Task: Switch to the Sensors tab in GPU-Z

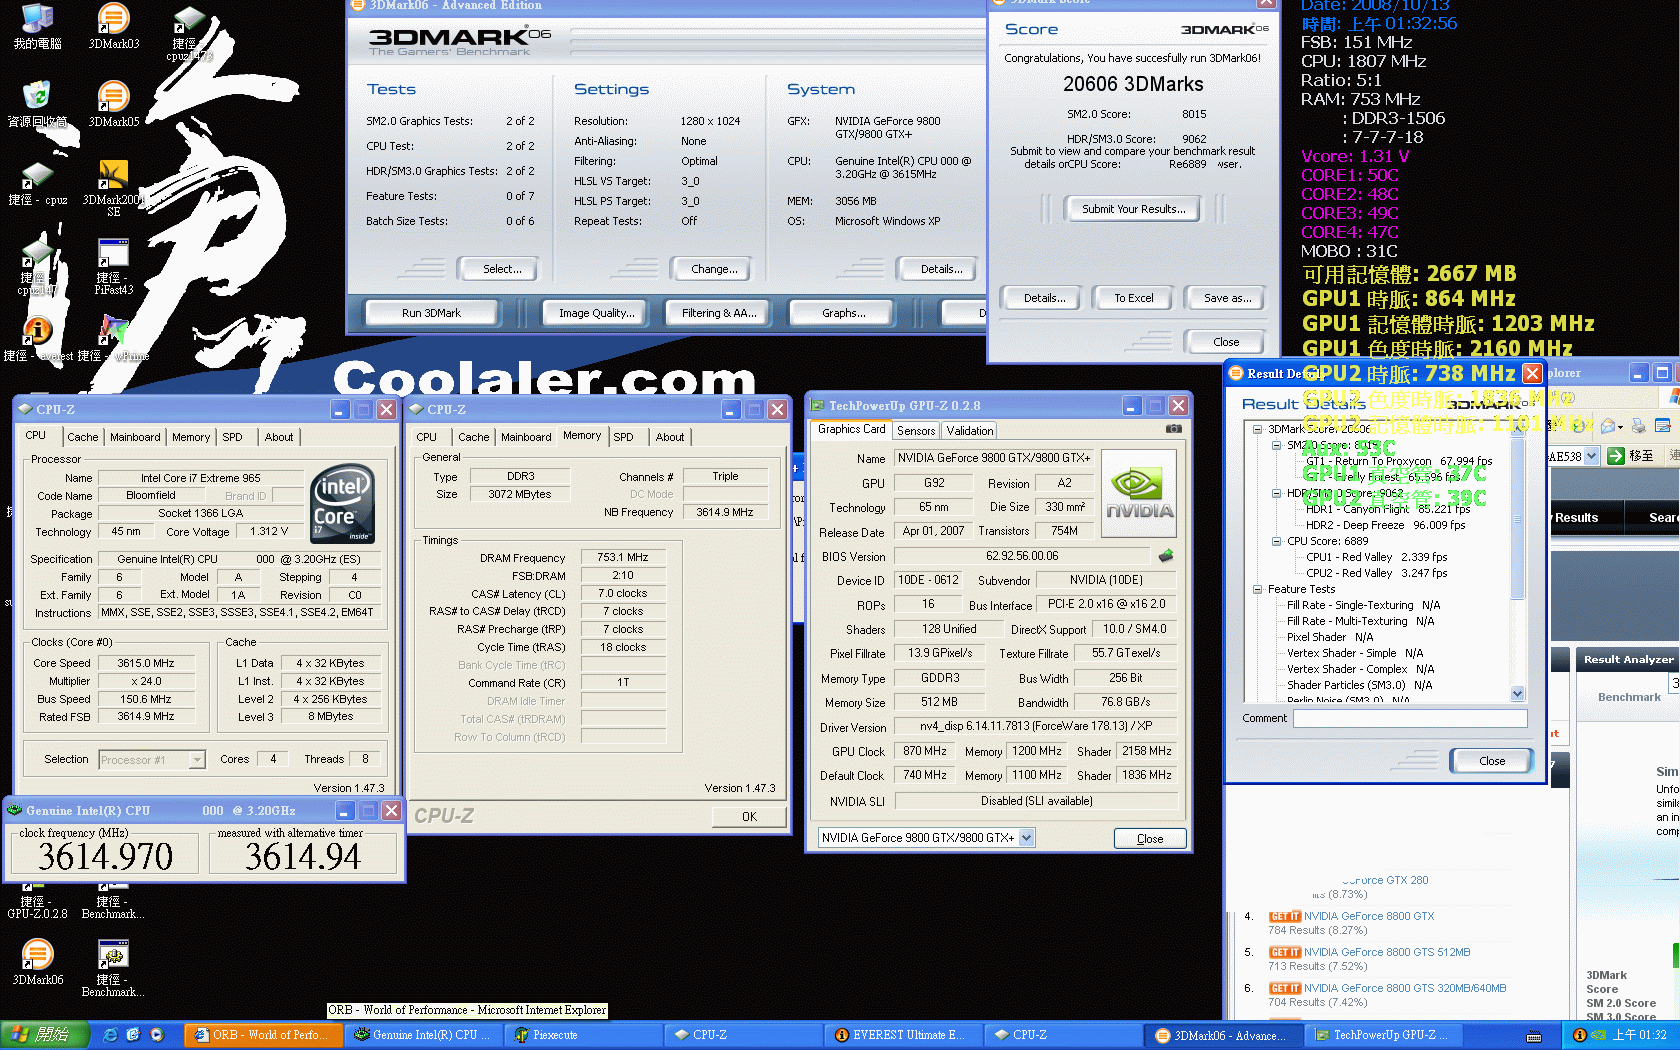Action: tap(916, 431)
